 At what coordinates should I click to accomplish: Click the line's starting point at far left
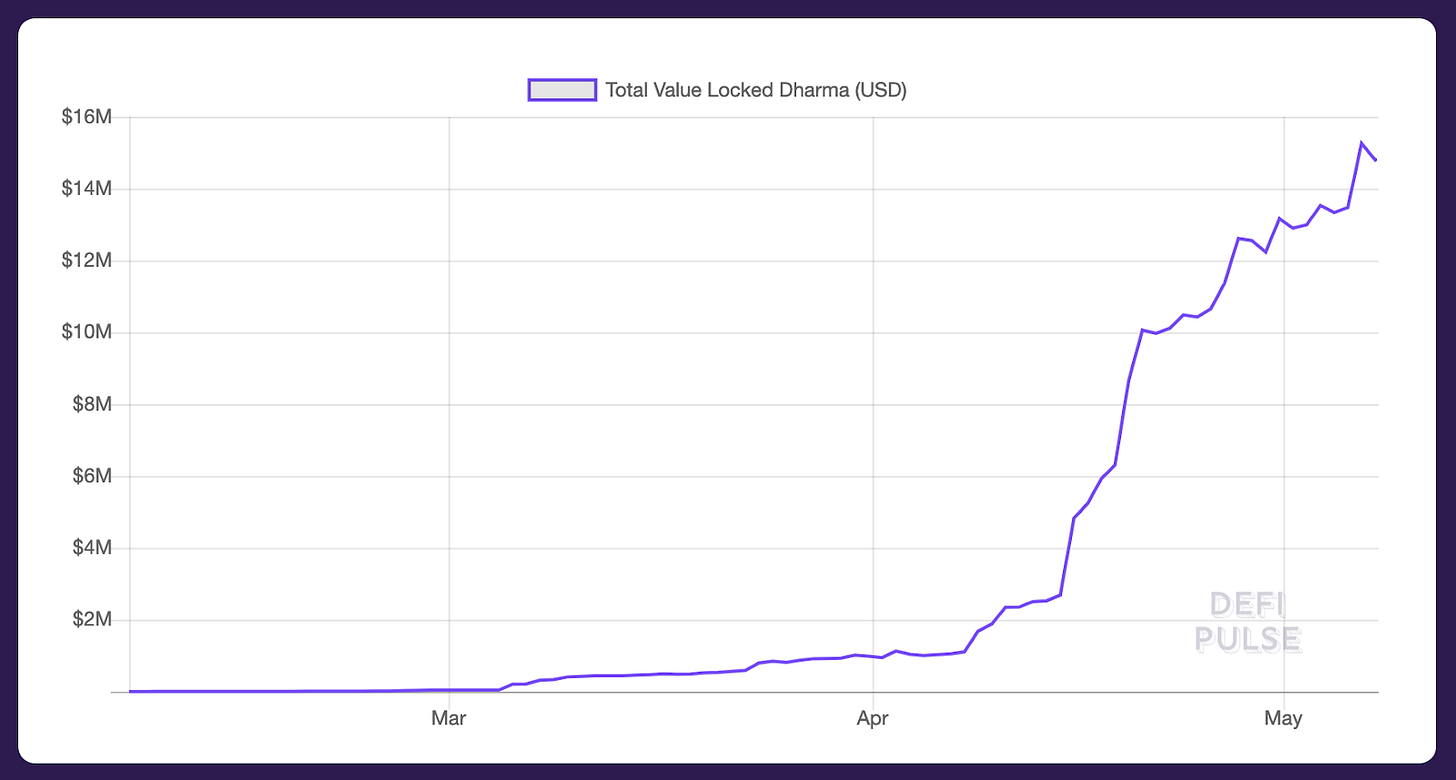click(x=131, y=691)
